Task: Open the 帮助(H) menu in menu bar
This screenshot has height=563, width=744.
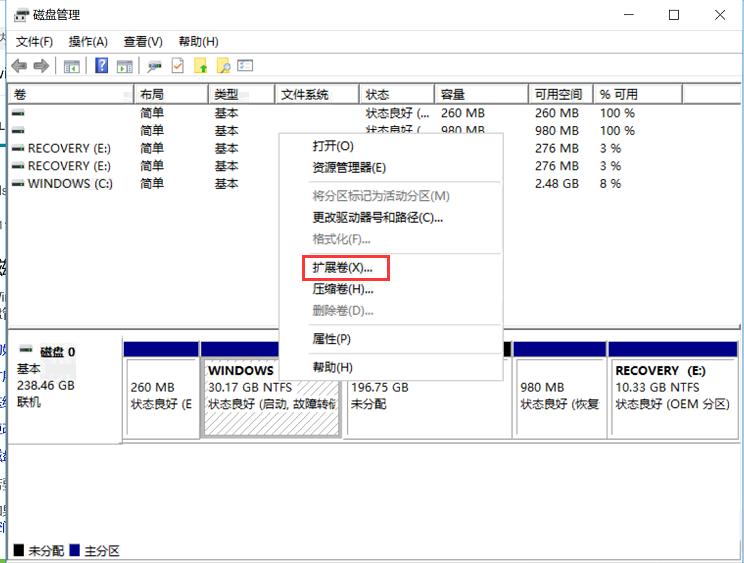Action: coord(198,42)
